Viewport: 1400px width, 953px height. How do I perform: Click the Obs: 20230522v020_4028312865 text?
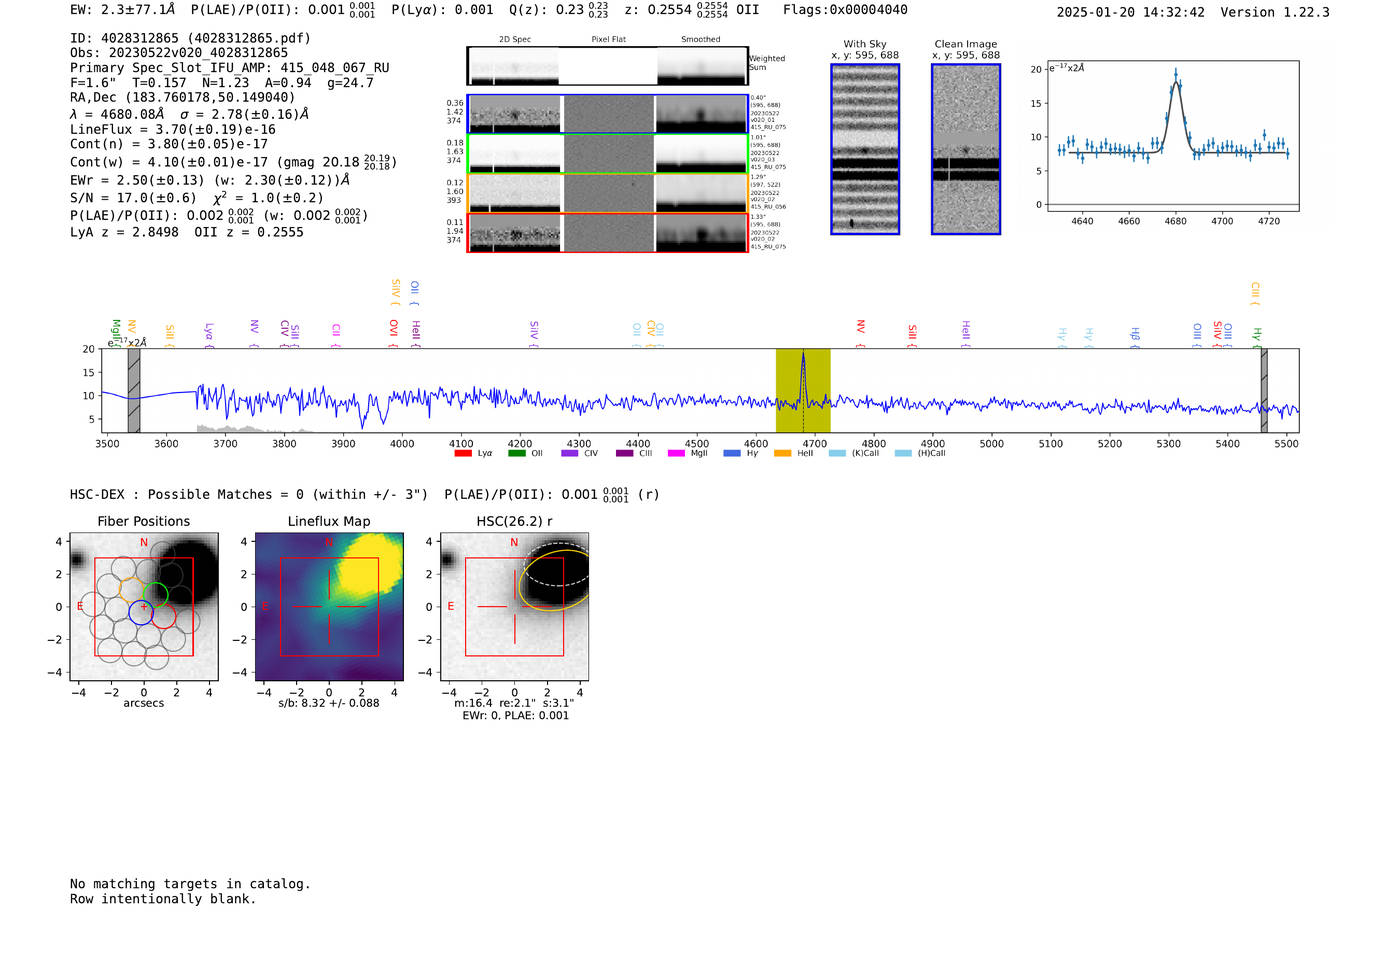[179, 53]
